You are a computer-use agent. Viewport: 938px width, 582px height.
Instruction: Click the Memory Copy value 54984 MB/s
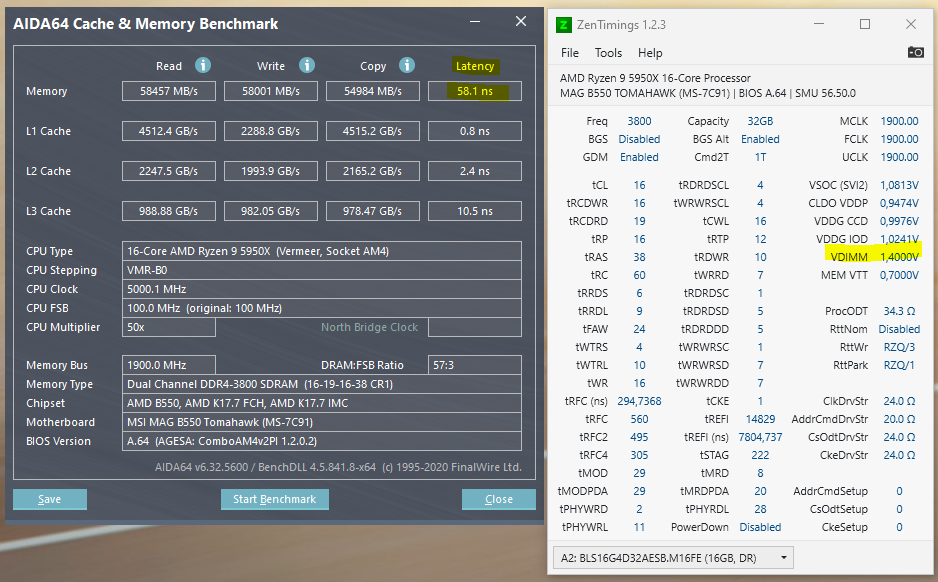tap(373, 91)
